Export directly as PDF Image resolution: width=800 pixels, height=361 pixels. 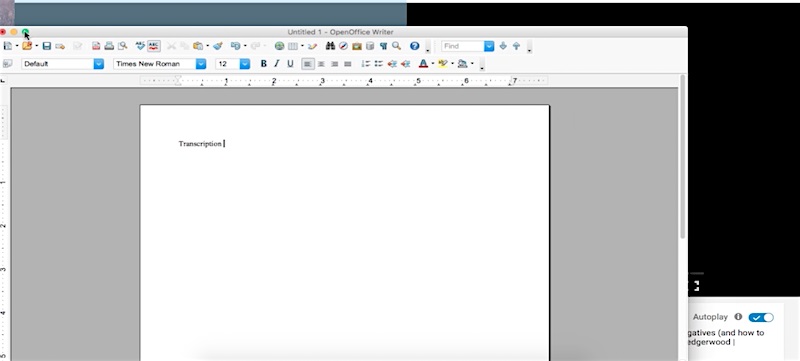coord(96,46)
